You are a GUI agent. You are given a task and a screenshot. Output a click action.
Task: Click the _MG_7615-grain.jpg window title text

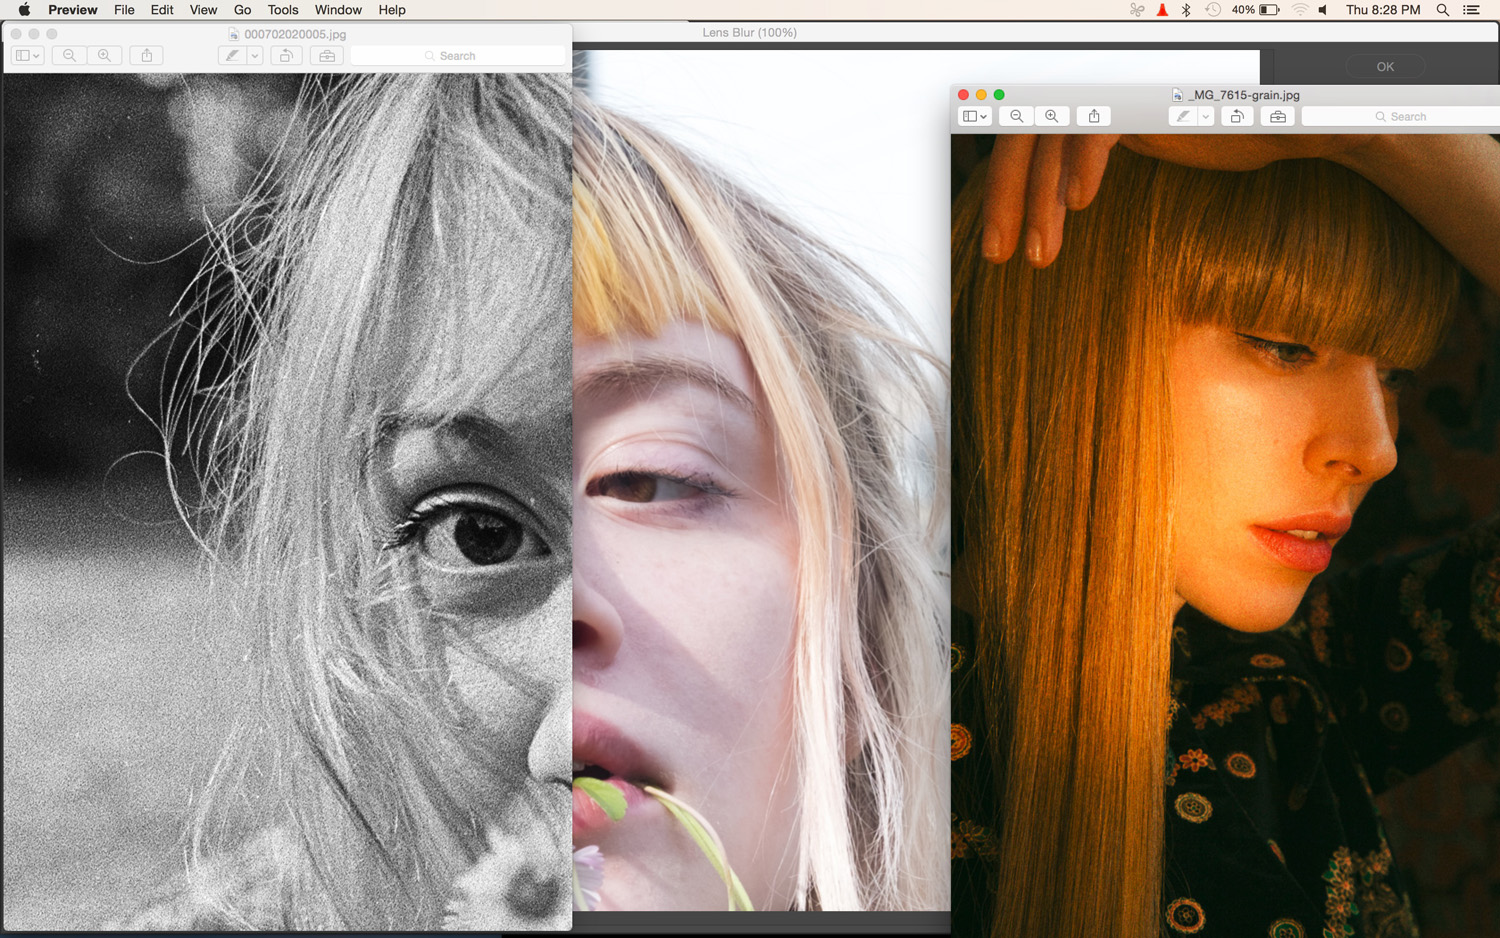click(x=1244, y=95)
